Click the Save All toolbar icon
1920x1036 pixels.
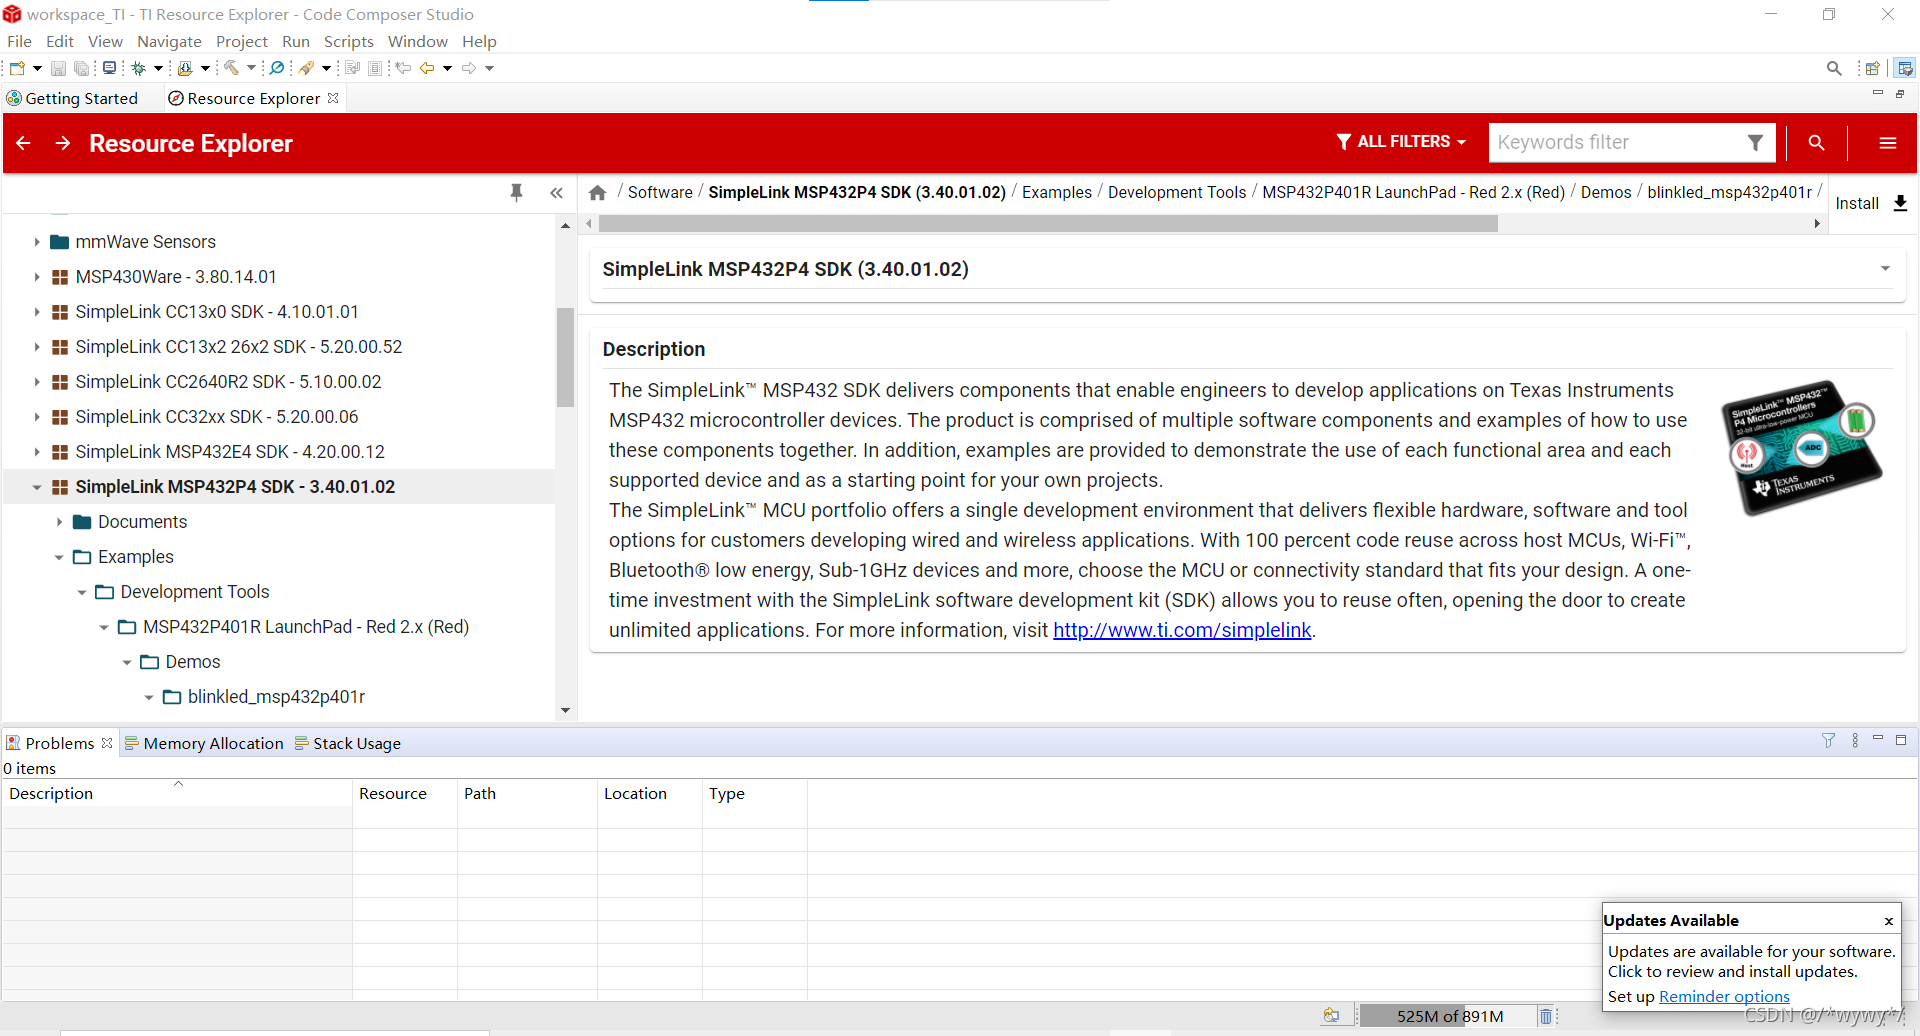[x=81, y=68]
